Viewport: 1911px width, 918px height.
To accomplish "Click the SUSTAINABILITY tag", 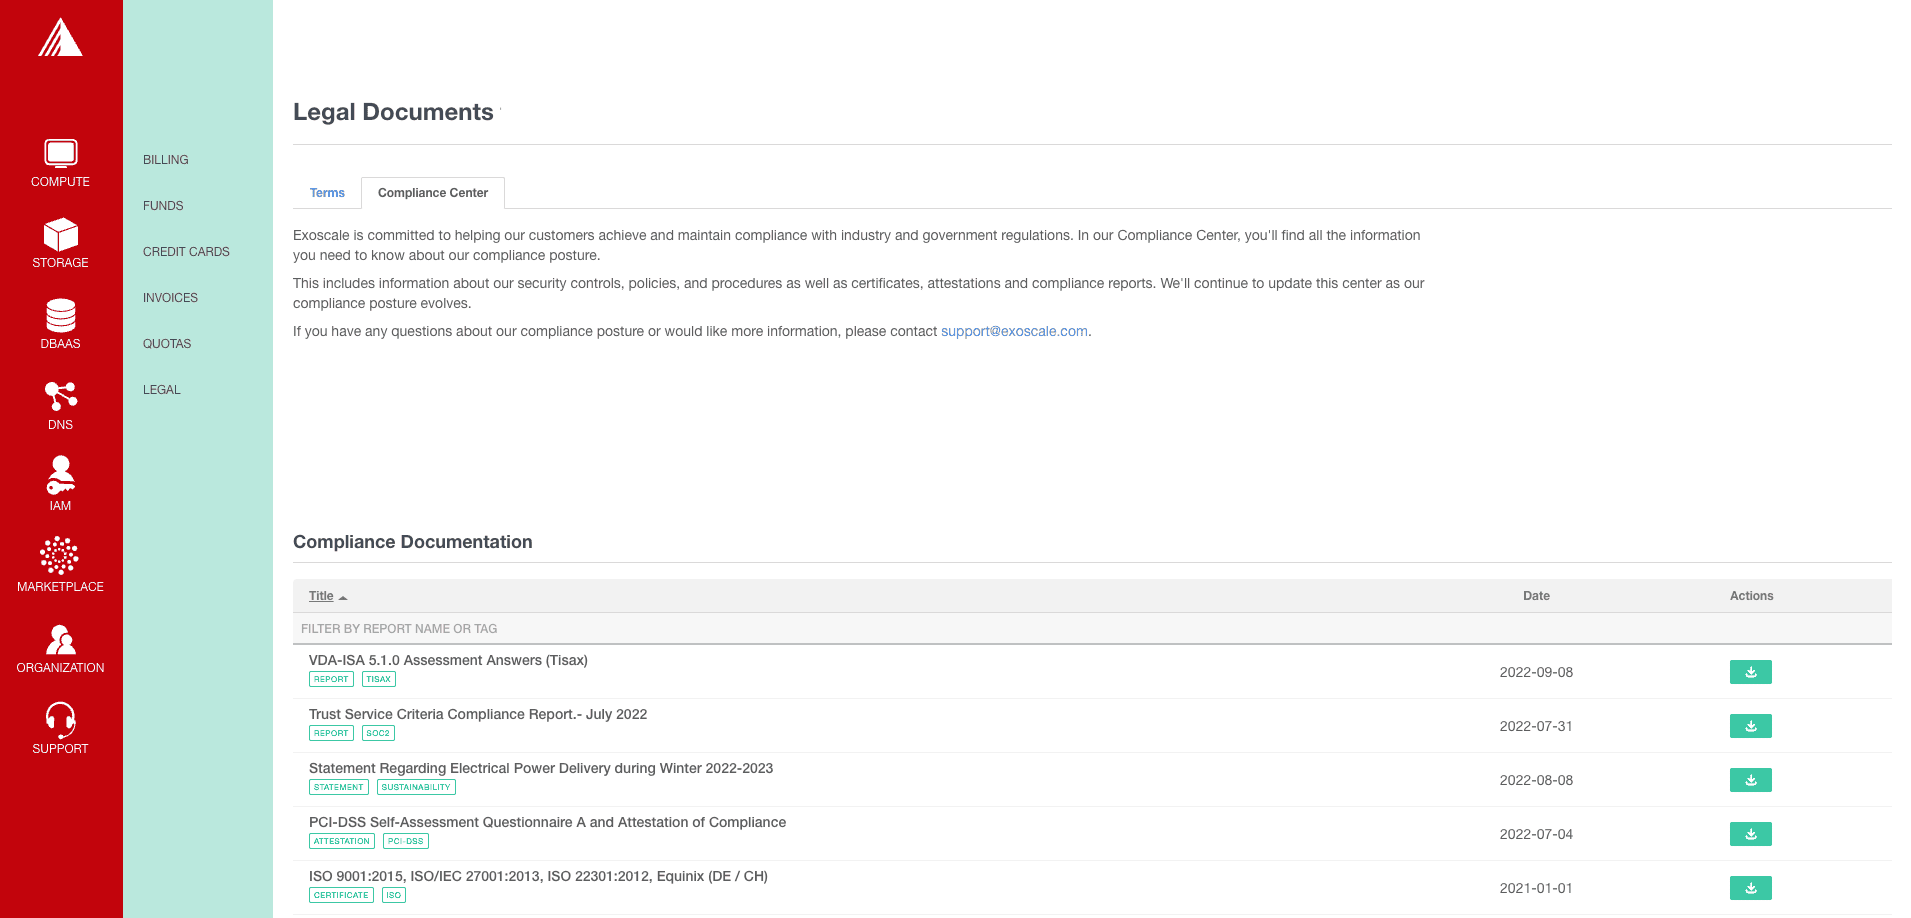I will click(416, 787).
